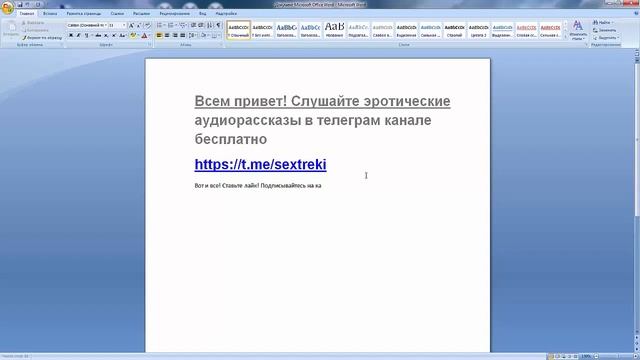The height and width of the screenshot is (360, 640).
Task: Apply red font color
Action: coord(144,36)
